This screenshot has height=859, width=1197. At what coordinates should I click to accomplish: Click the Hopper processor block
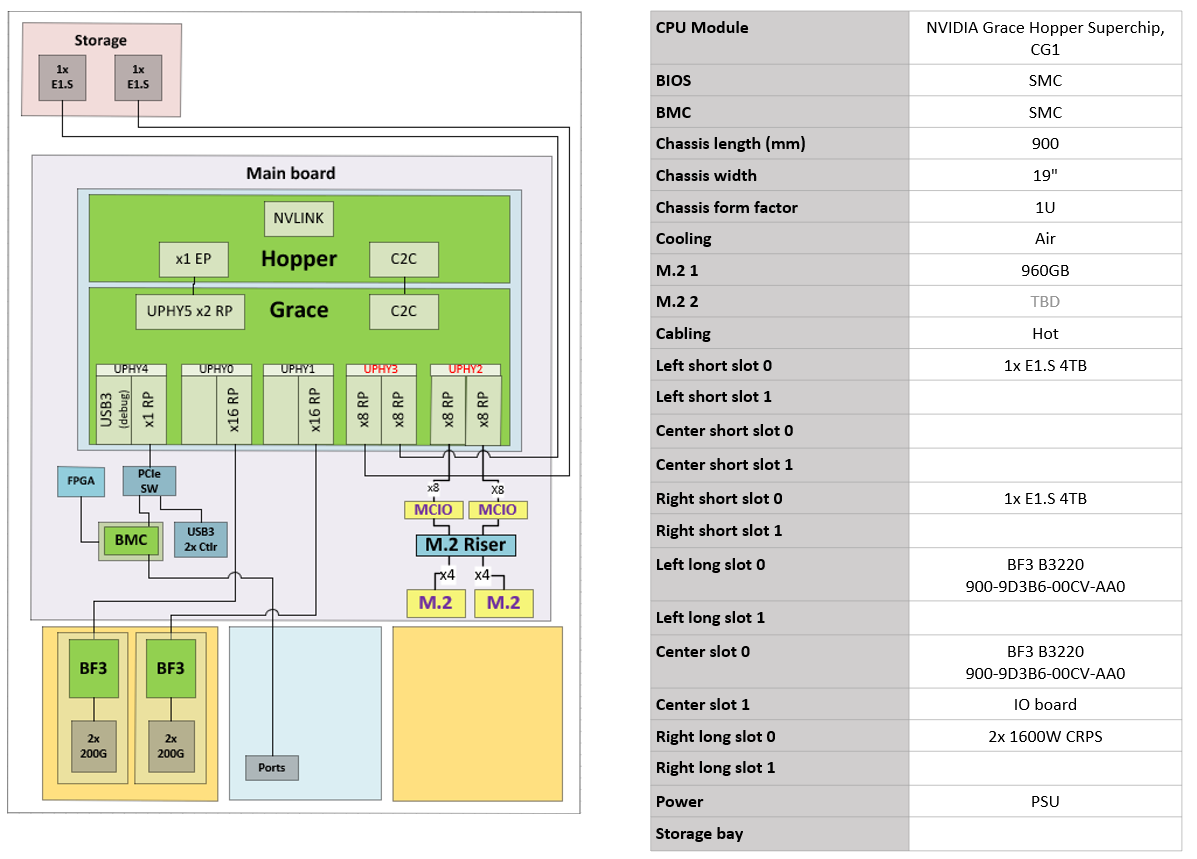click(x=297, y=259)
